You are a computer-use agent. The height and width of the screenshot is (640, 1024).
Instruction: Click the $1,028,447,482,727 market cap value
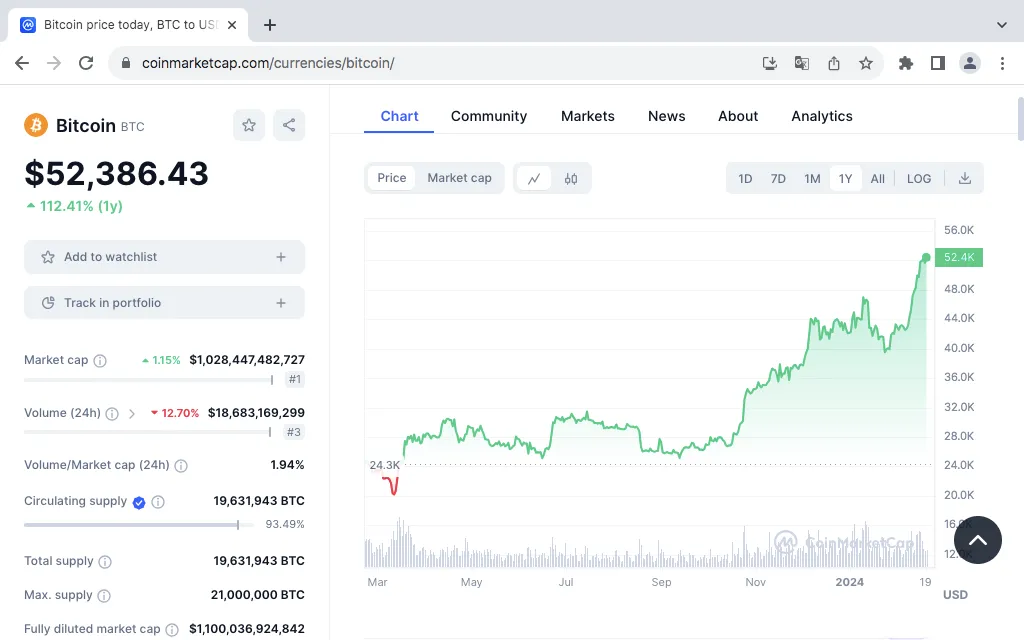247,360
